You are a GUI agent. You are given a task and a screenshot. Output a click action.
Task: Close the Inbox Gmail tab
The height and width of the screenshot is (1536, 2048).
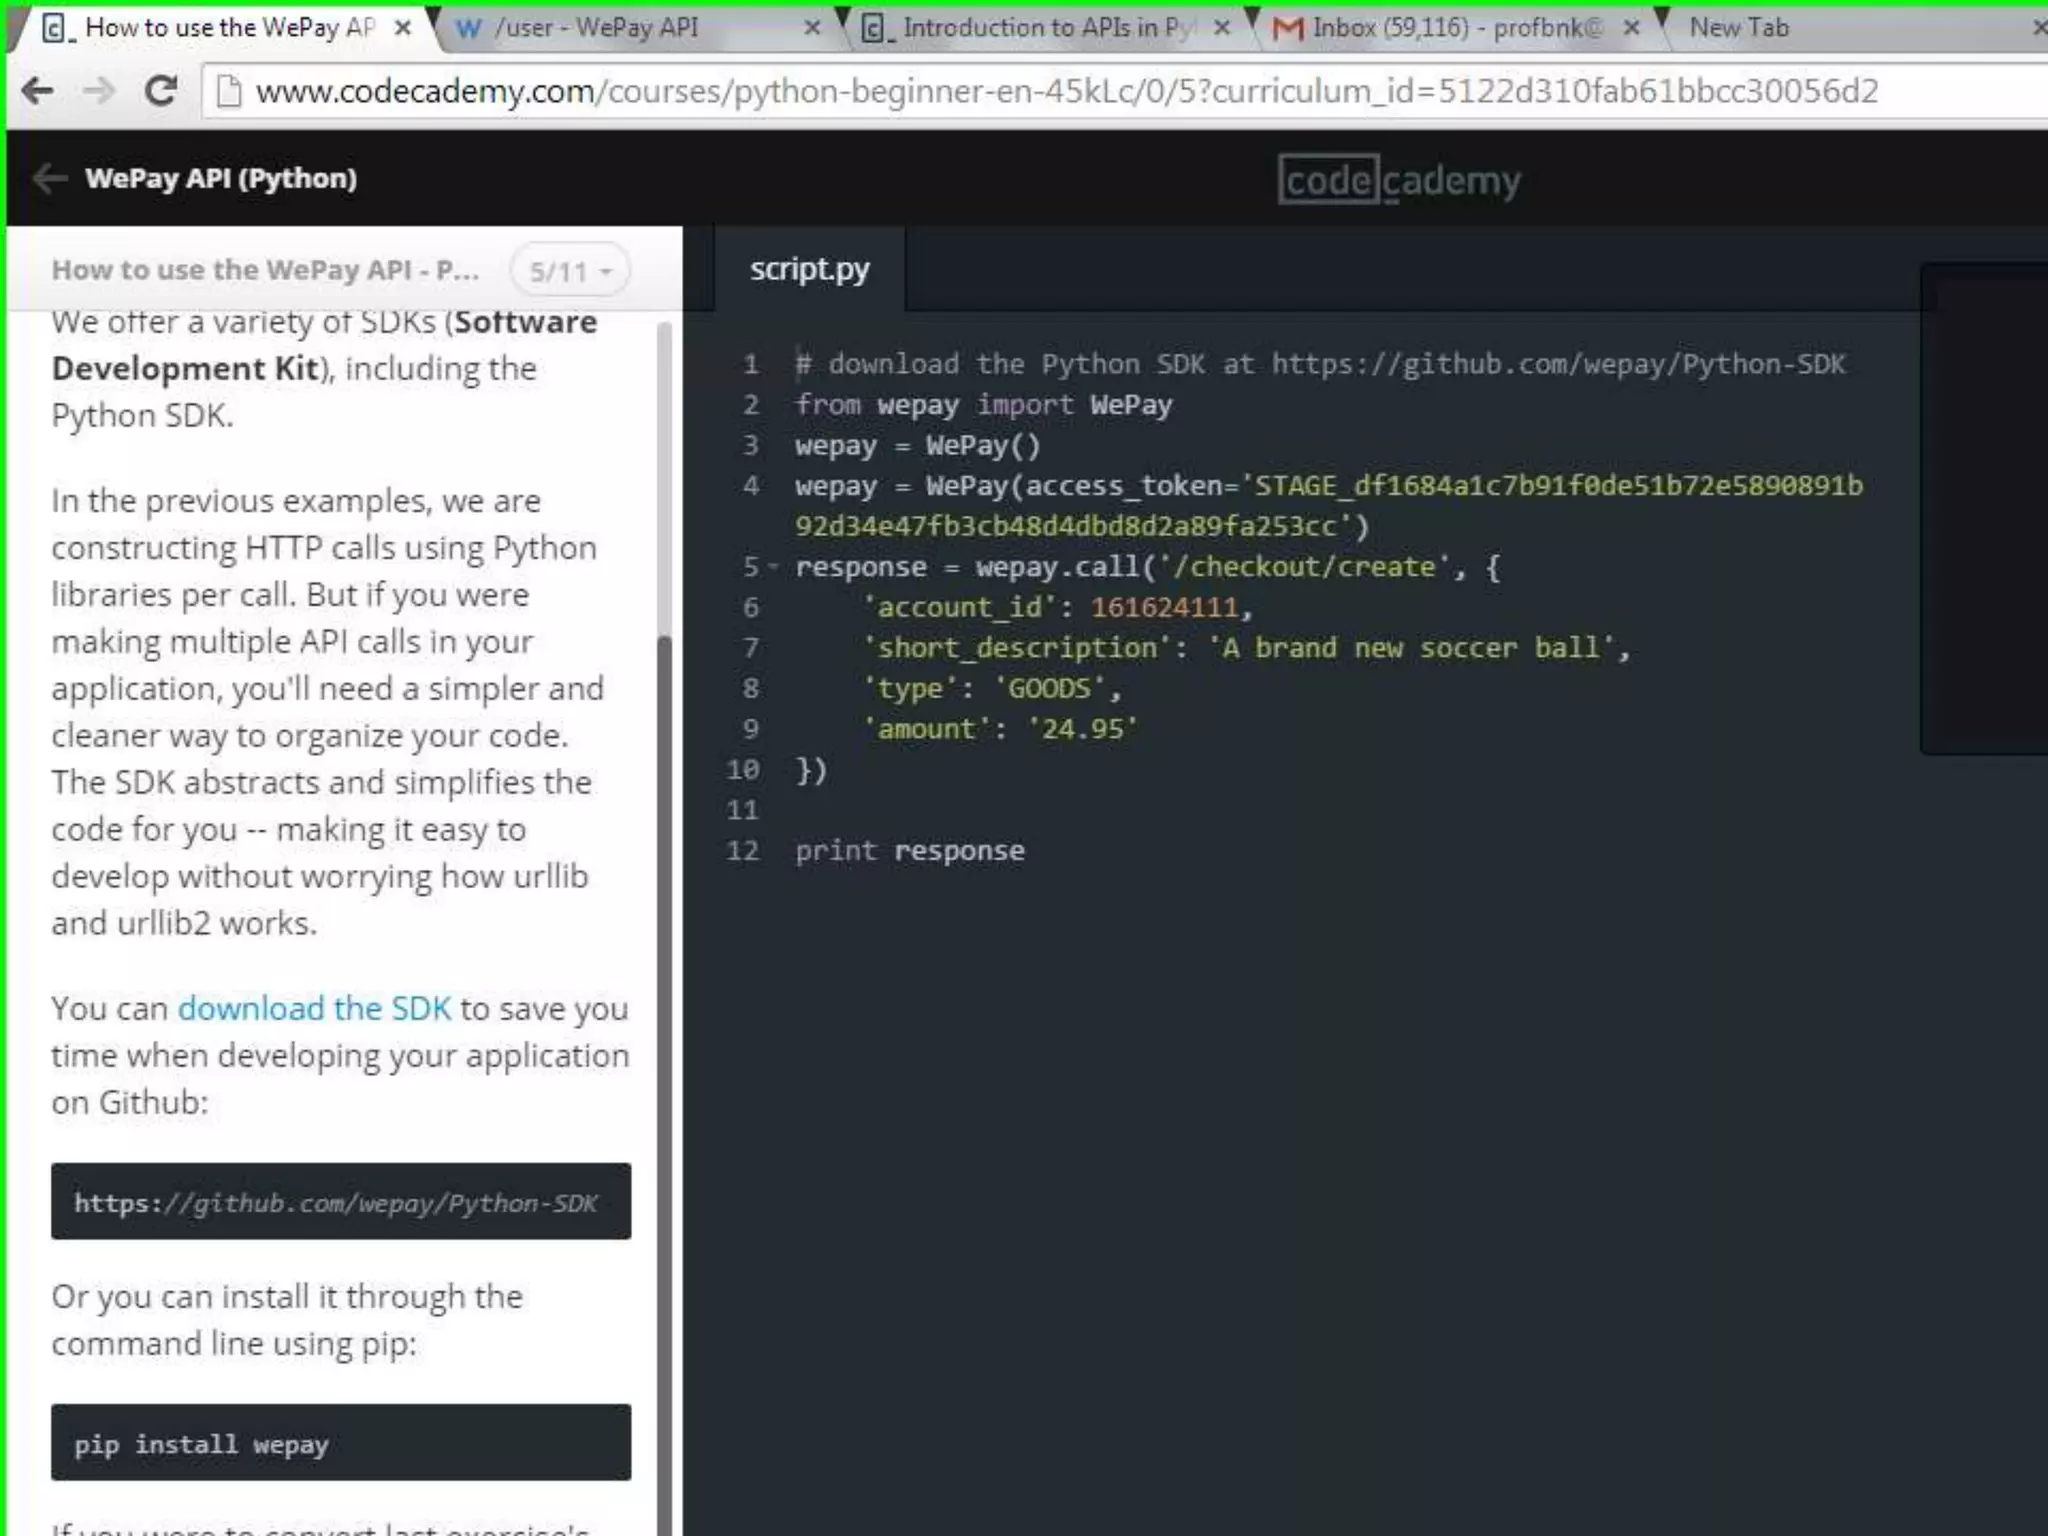(1632, 28)
